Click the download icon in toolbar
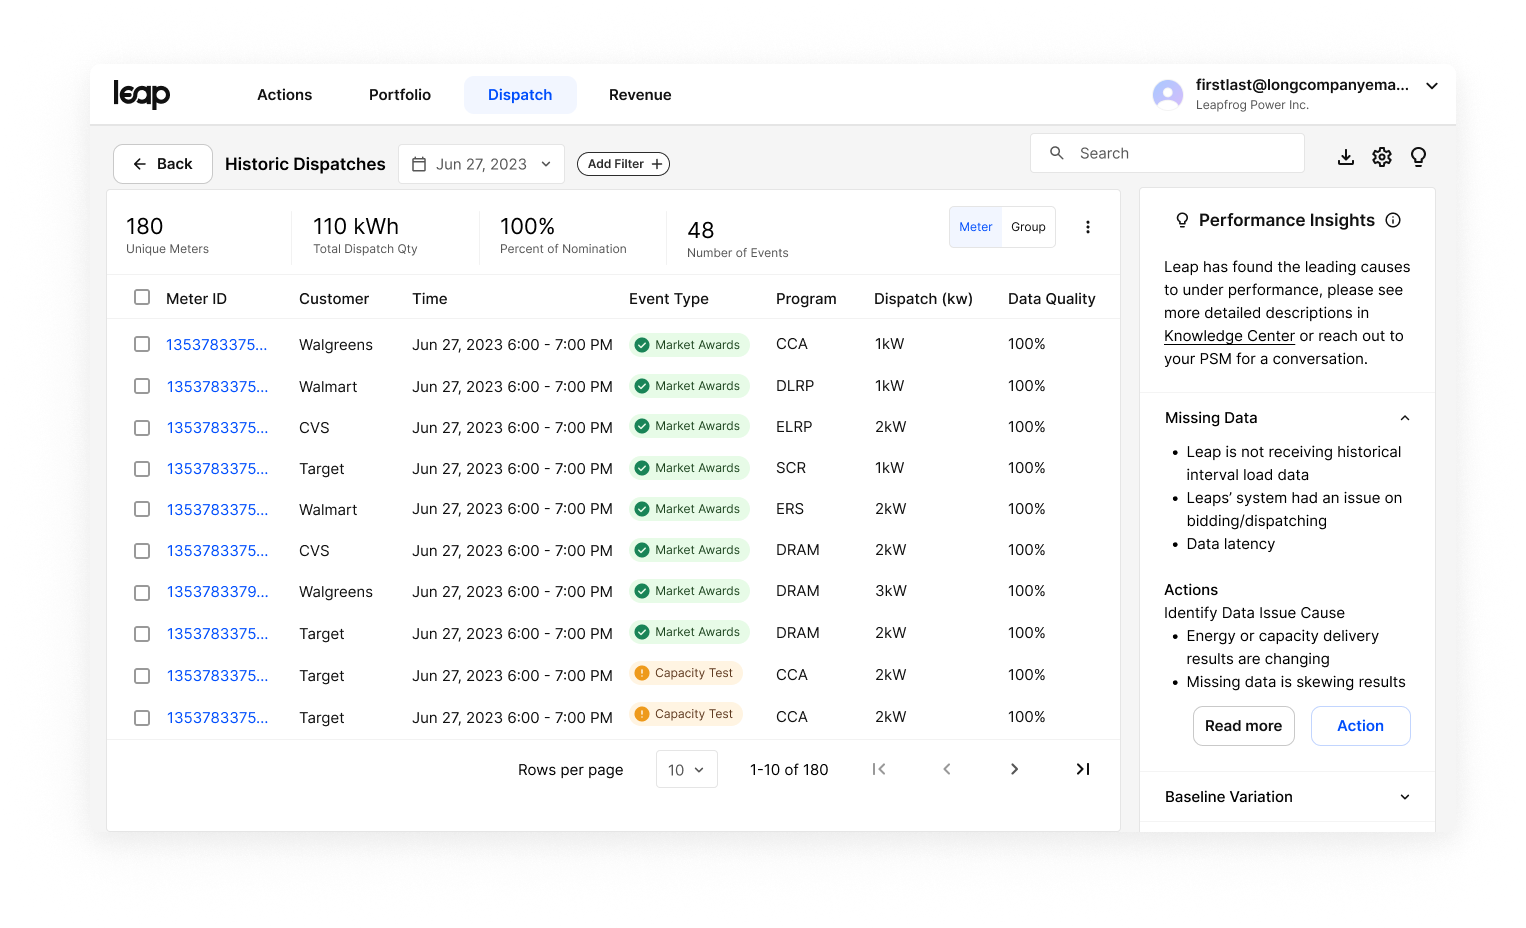 pos(1346,157)
